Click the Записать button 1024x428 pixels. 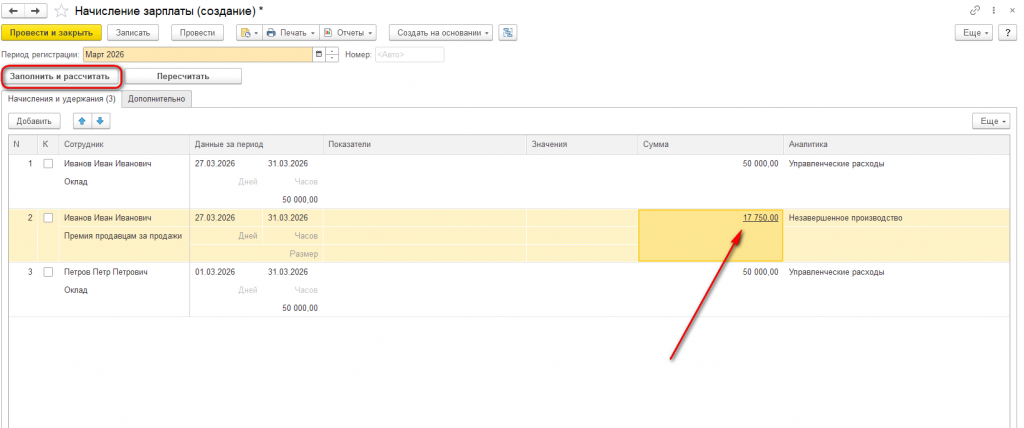[133, 33]
